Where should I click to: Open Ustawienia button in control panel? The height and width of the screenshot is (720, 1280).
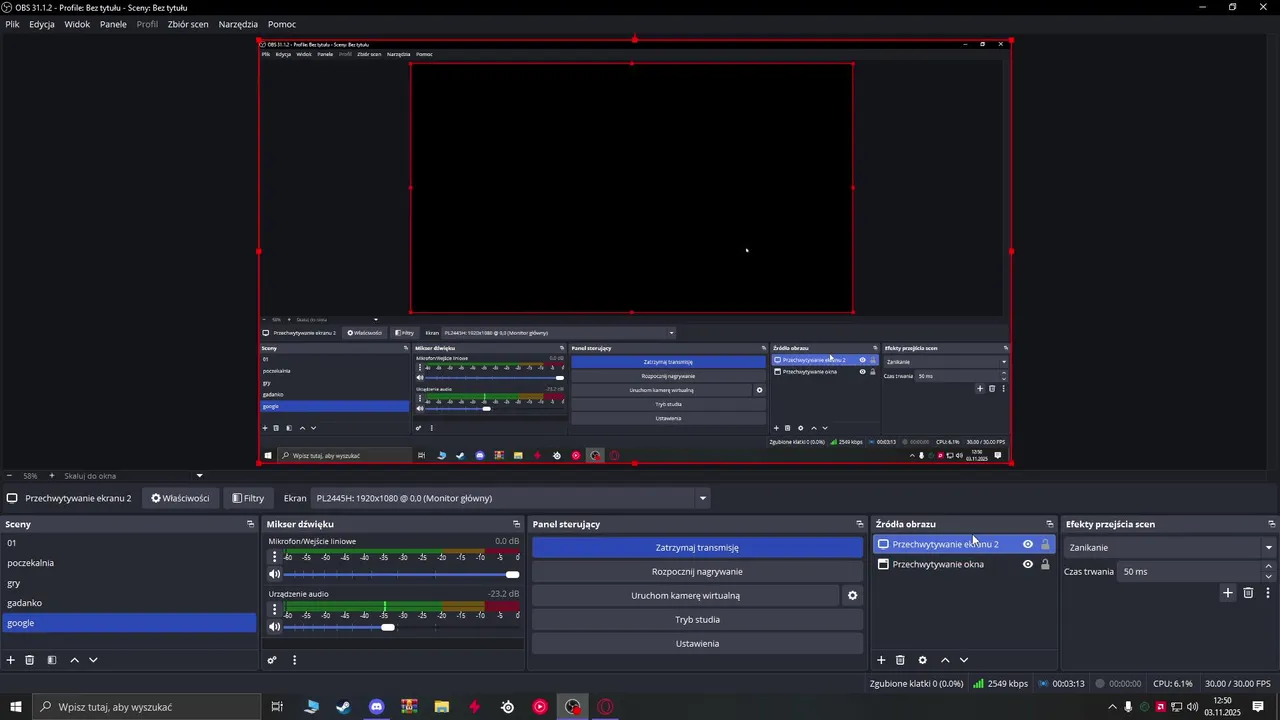coord(697,643)
